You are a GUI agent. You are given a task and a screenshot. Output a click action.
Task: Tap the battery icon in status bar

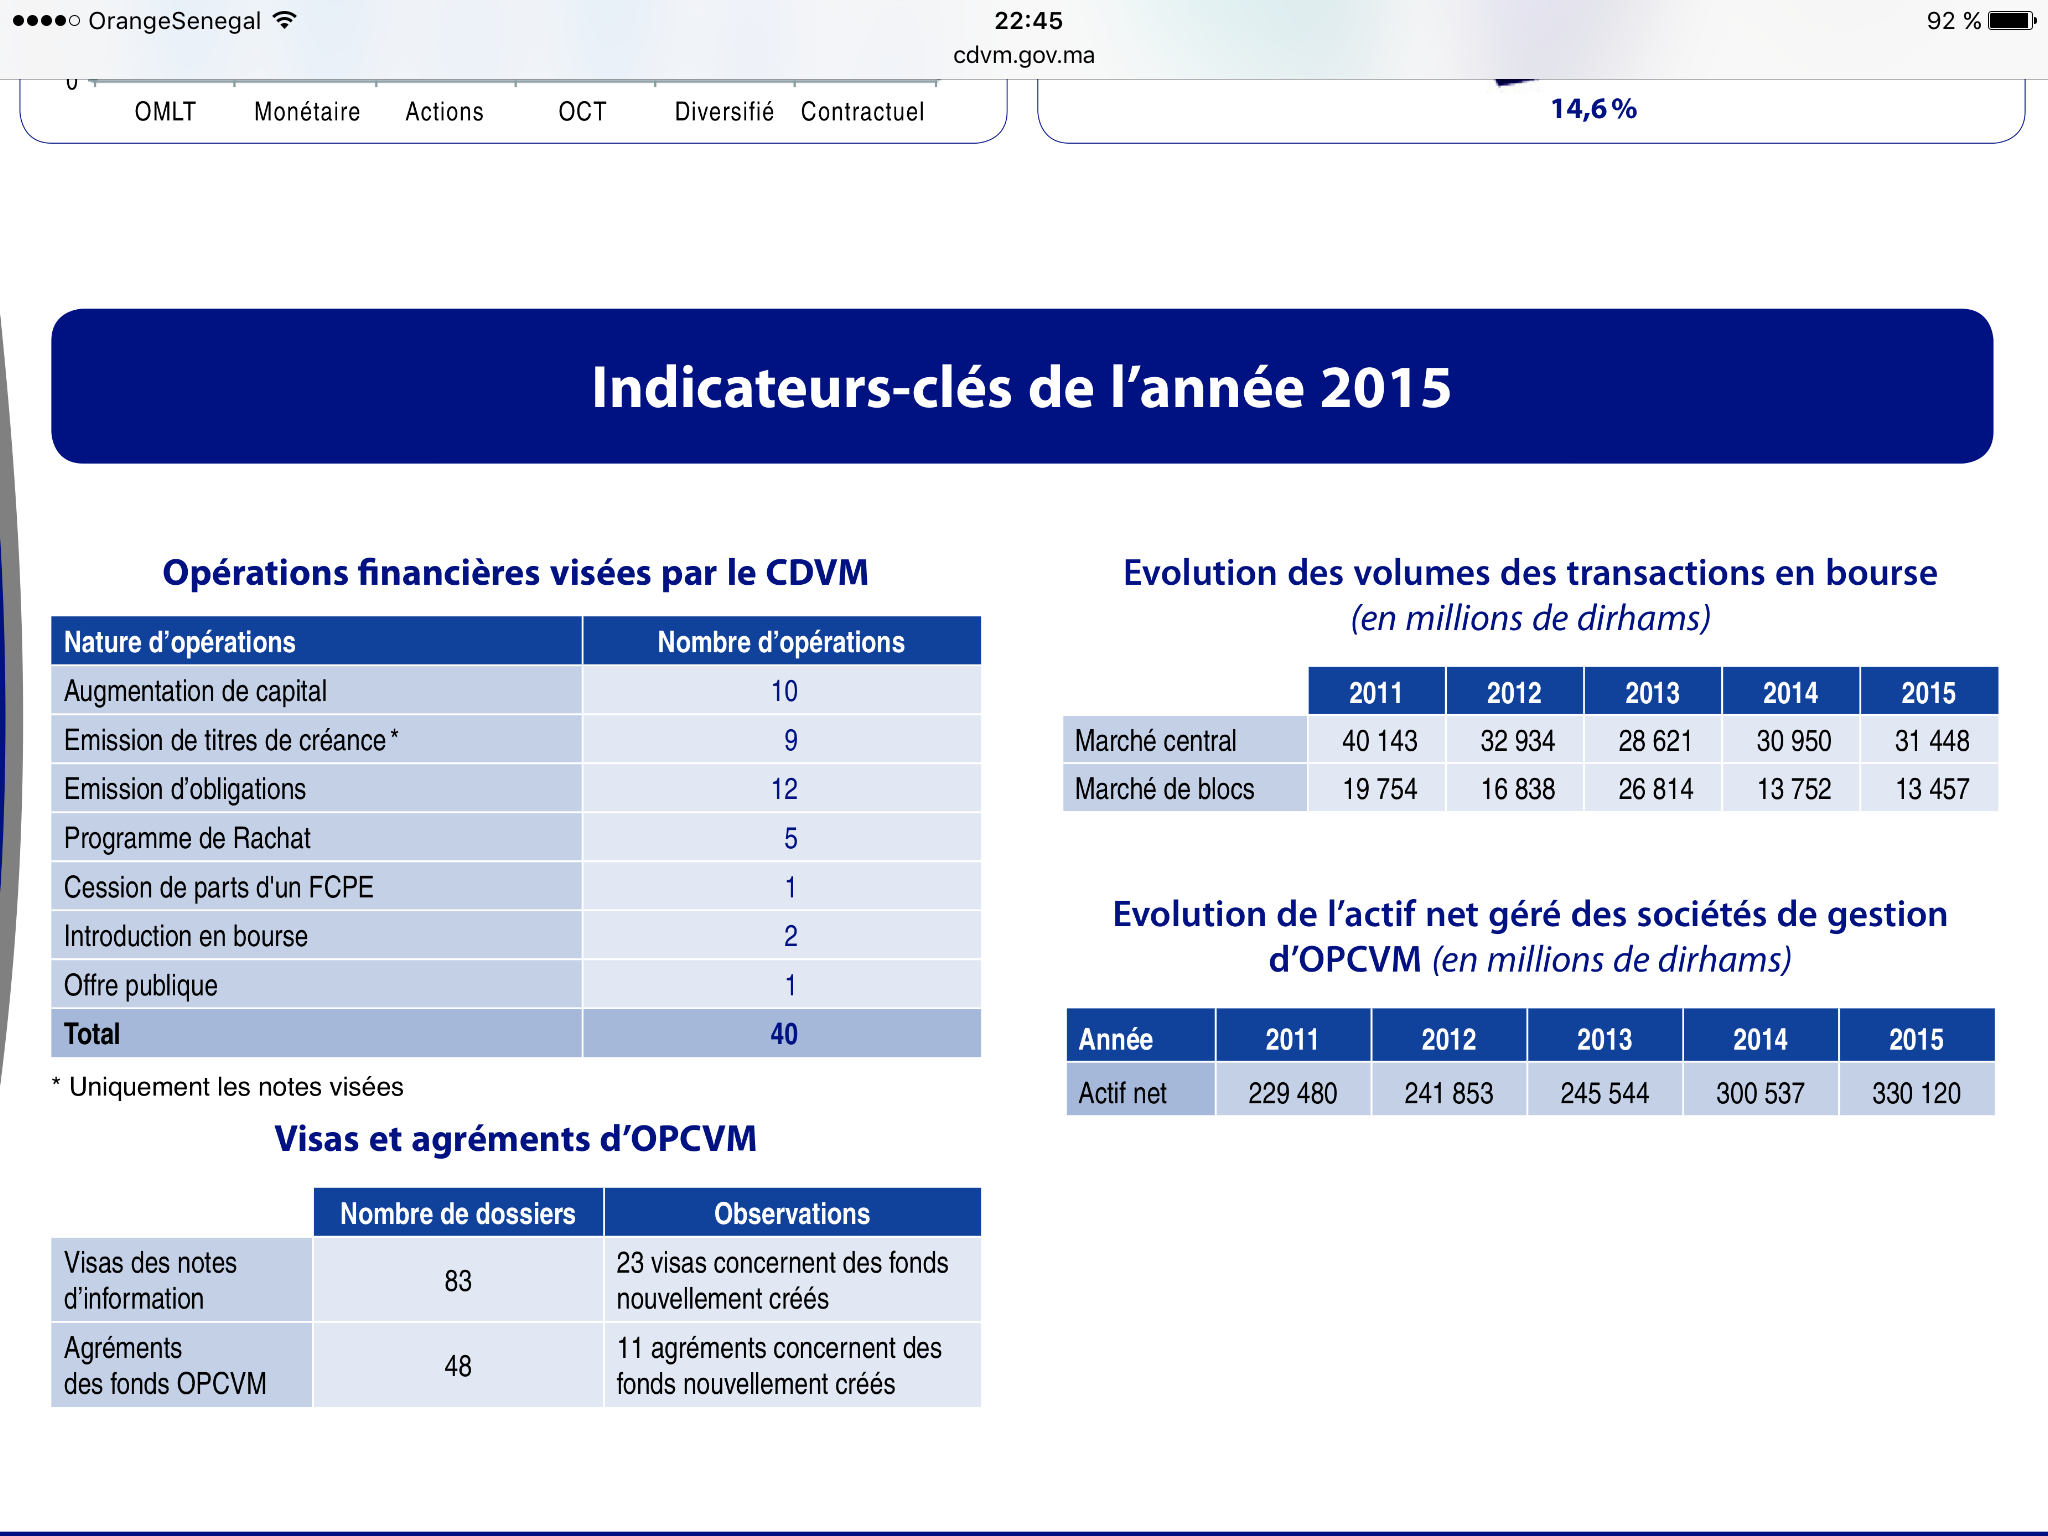(x=2010, y=20)
